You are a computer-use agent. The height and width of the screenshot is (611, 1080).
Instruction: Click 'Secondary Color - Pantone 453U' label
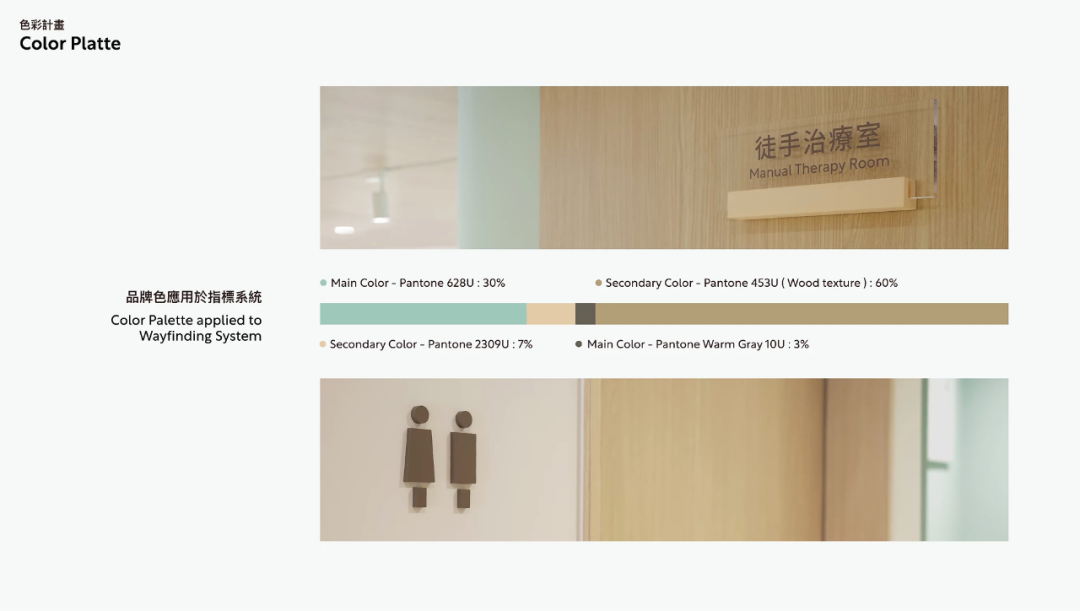[751, 282]
